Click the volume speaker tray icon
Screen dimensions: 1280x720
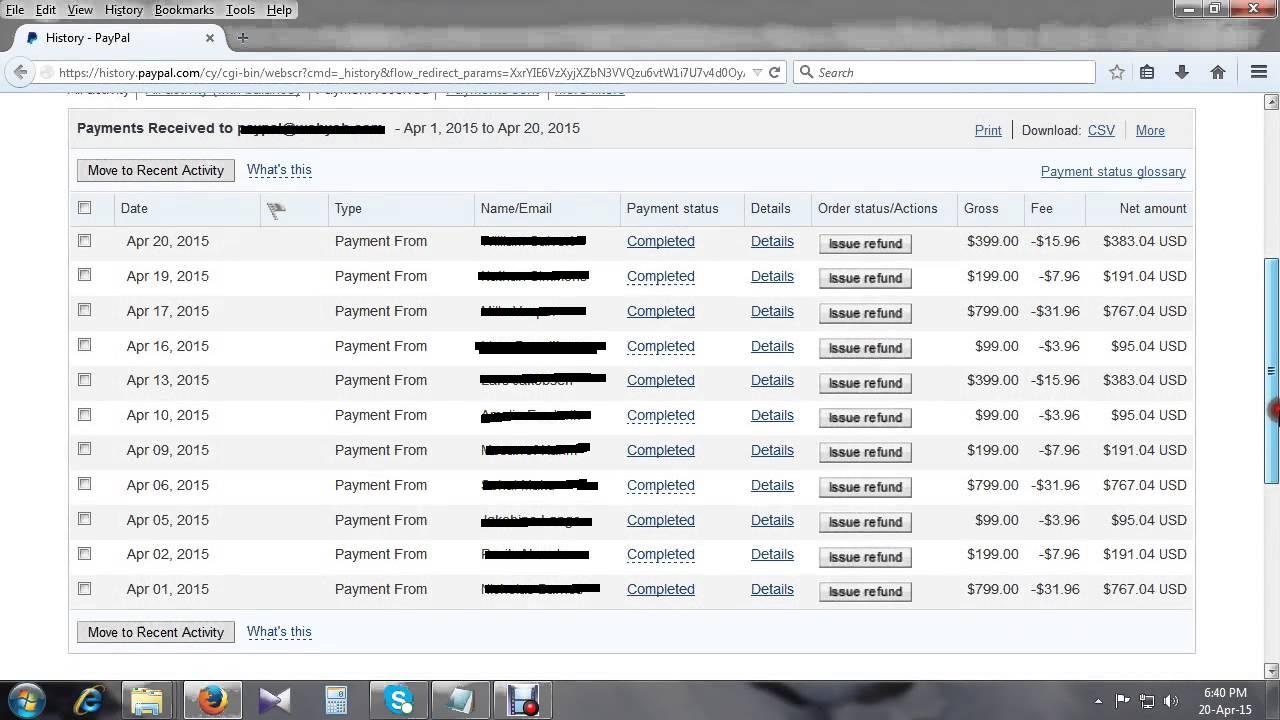click(1171, 701)
